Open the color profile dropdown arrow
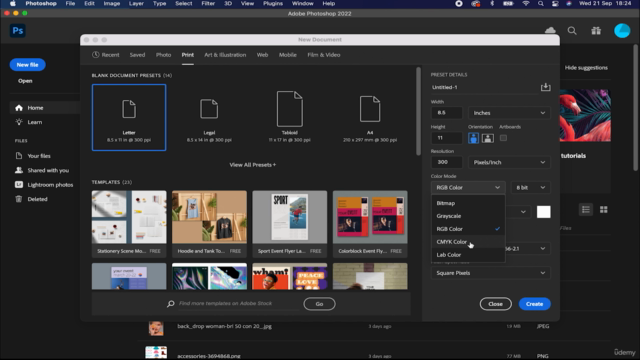 tap(542, 248)
